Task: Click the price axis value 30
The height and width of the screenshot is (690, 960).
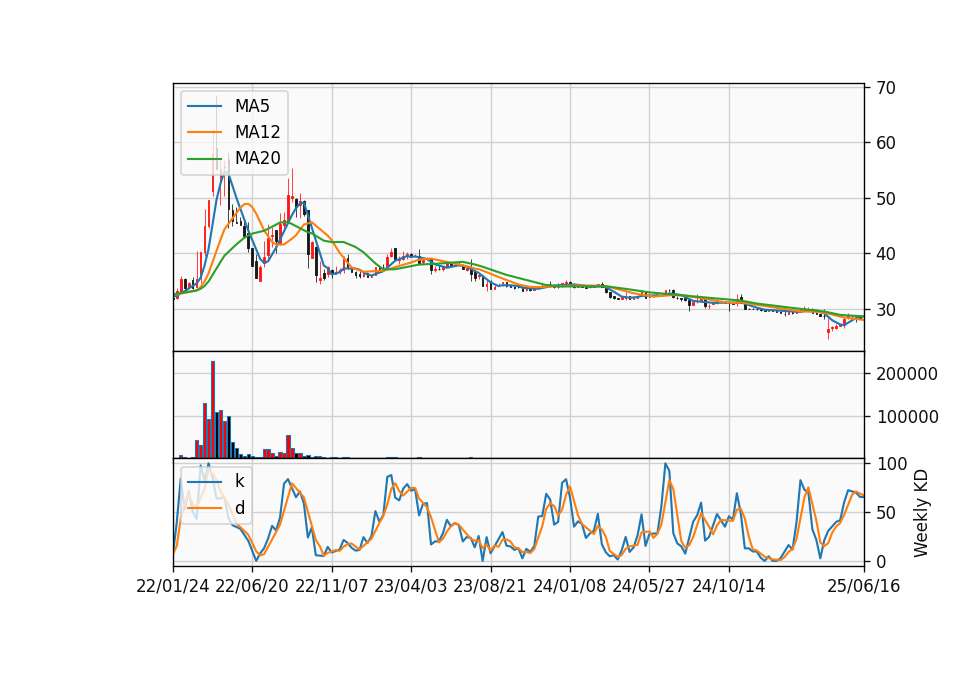Action: [x=886, y=310]
